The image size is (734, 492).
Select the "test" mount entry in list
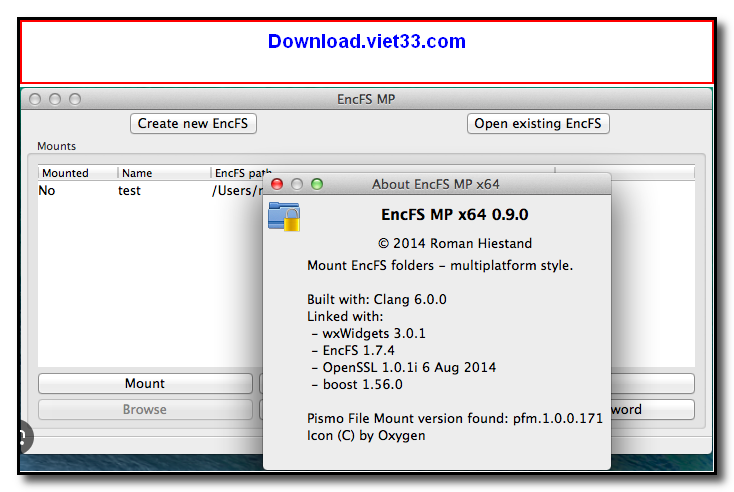tap(129, 190)
